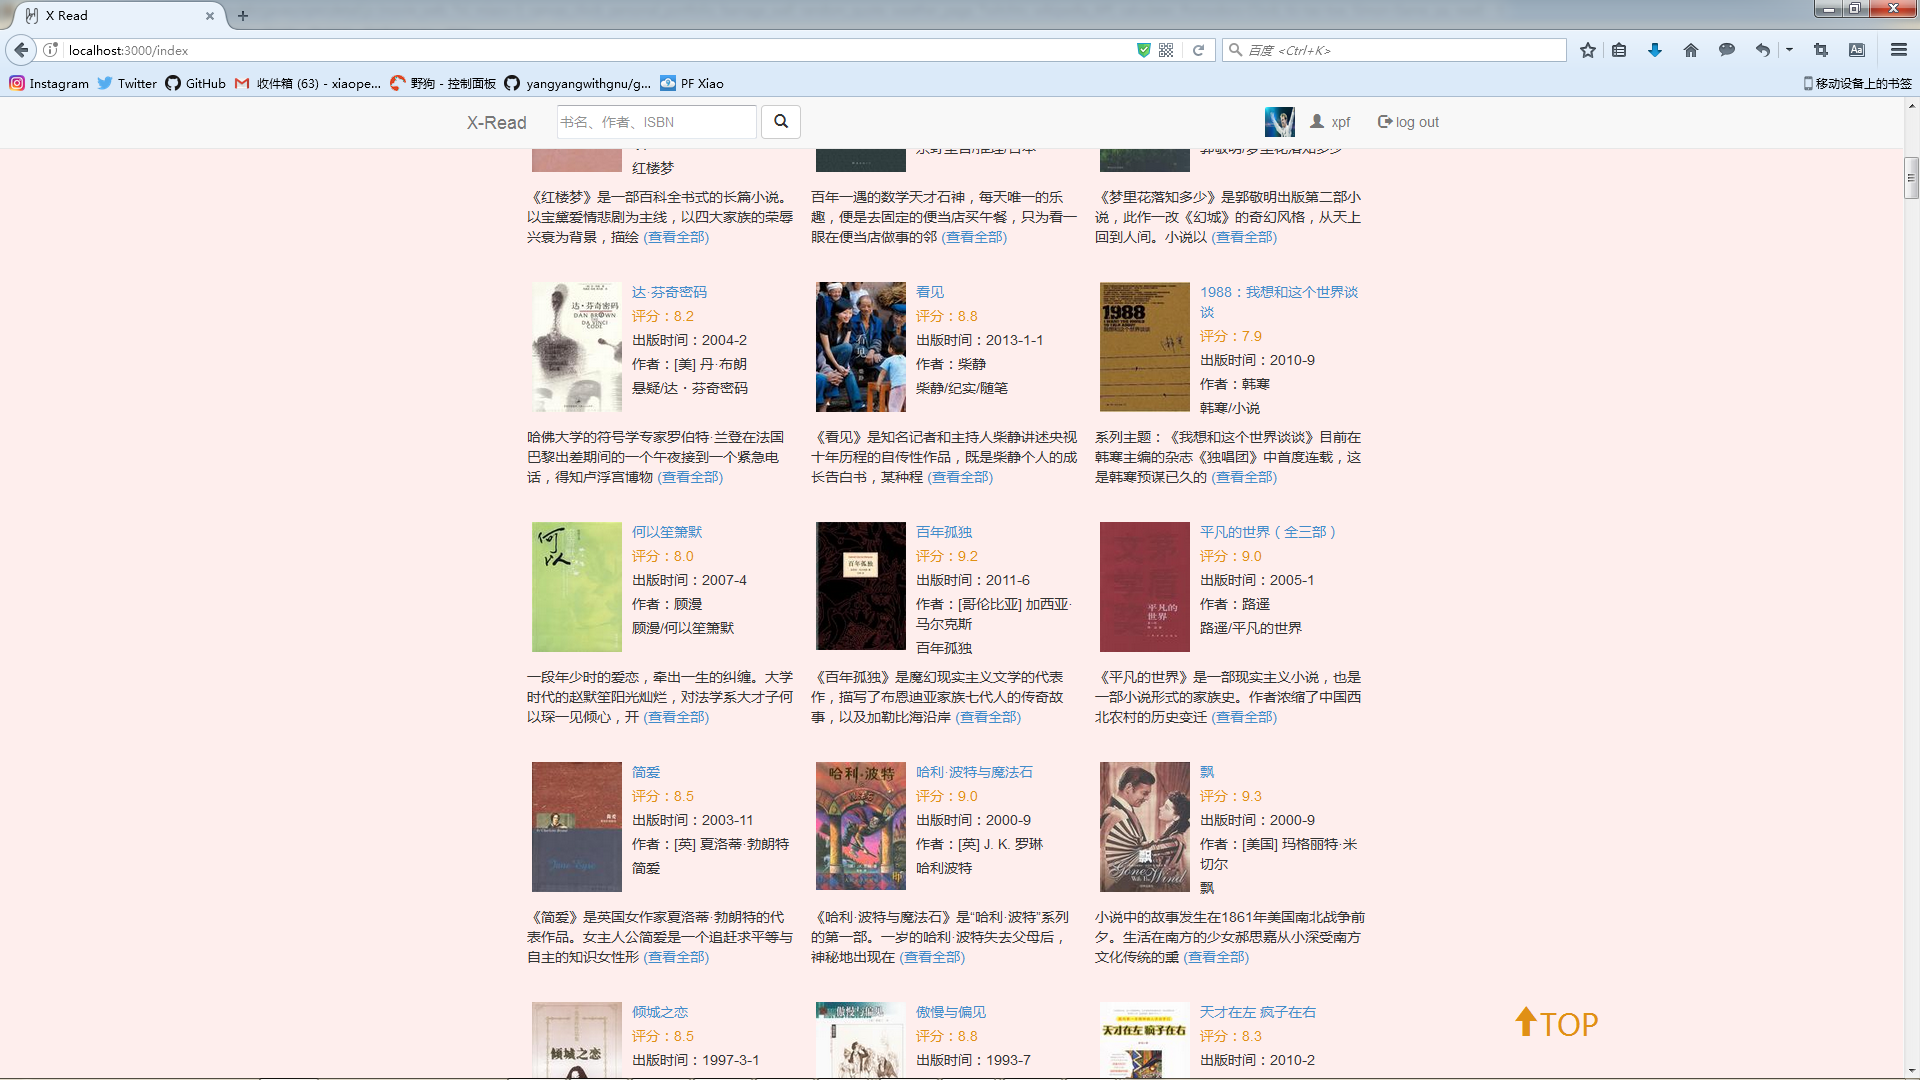Open Gmail inbox bookmark

click(x=308, y=84)
